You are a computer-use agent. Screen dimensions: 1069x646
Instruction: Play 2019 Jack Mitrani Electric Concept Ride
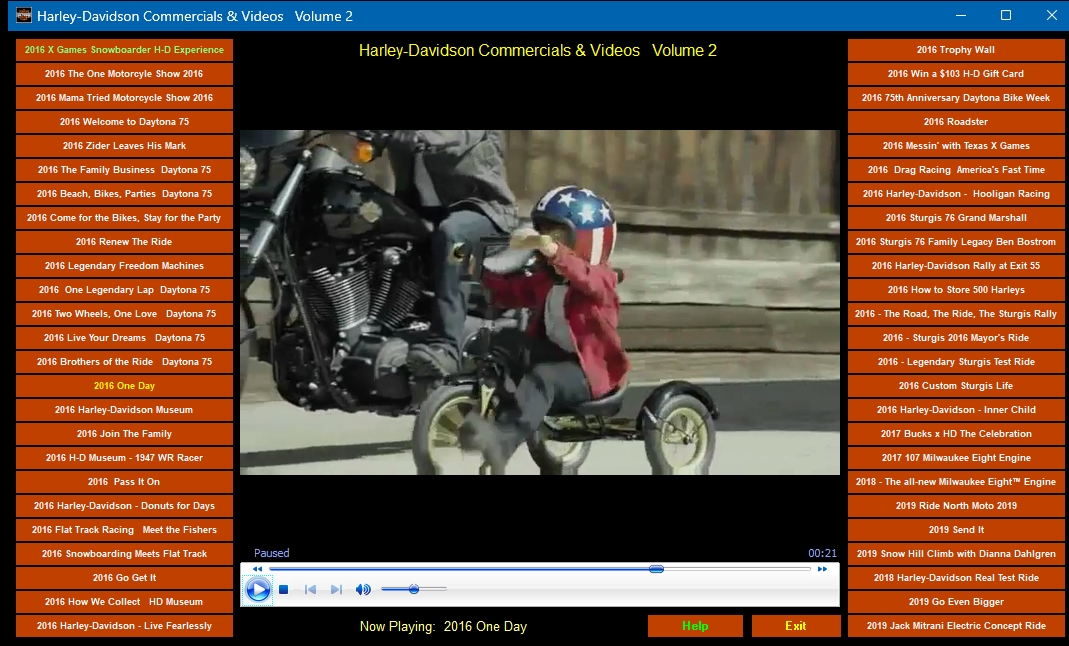point(956,626)
